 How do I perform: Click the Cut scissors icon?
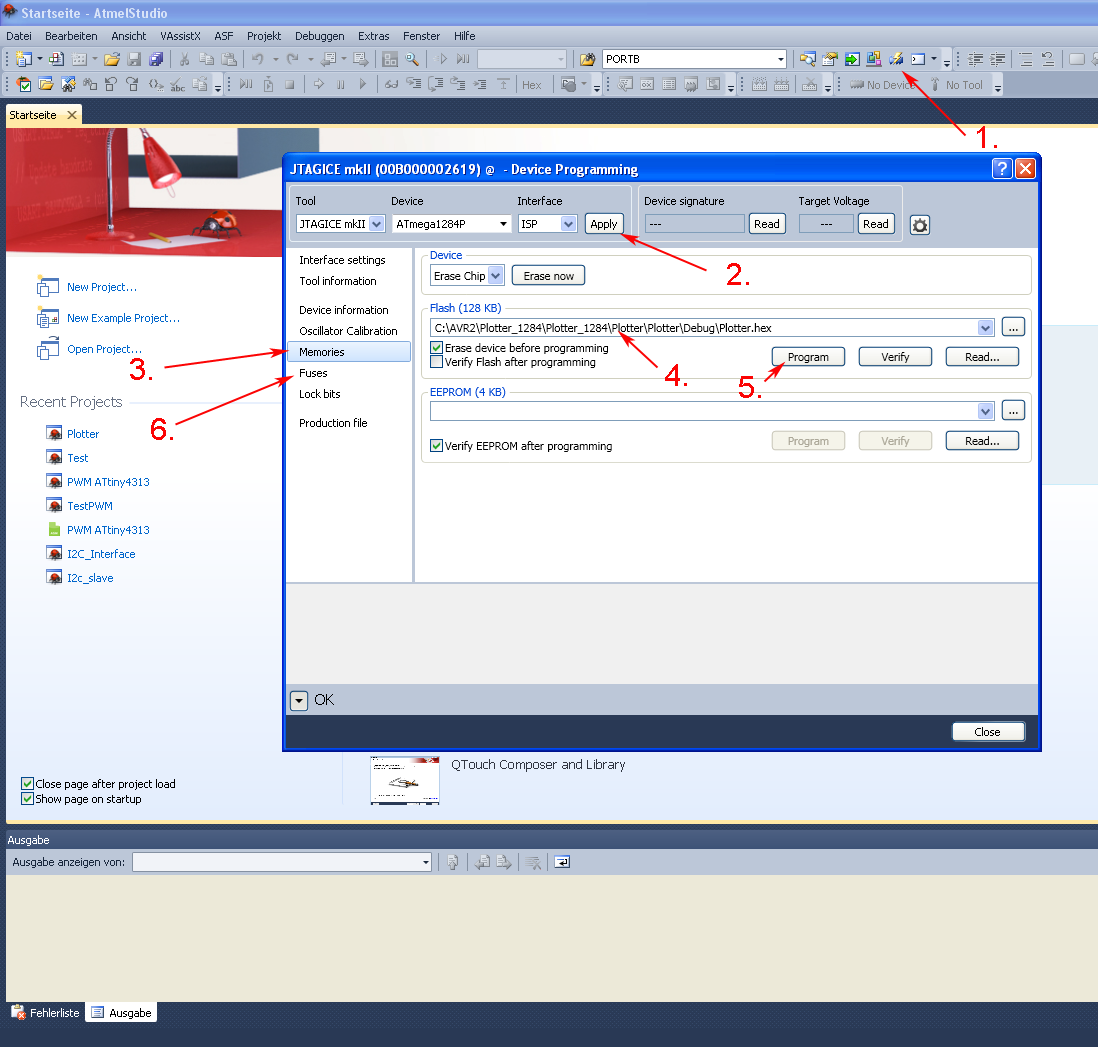185,60
